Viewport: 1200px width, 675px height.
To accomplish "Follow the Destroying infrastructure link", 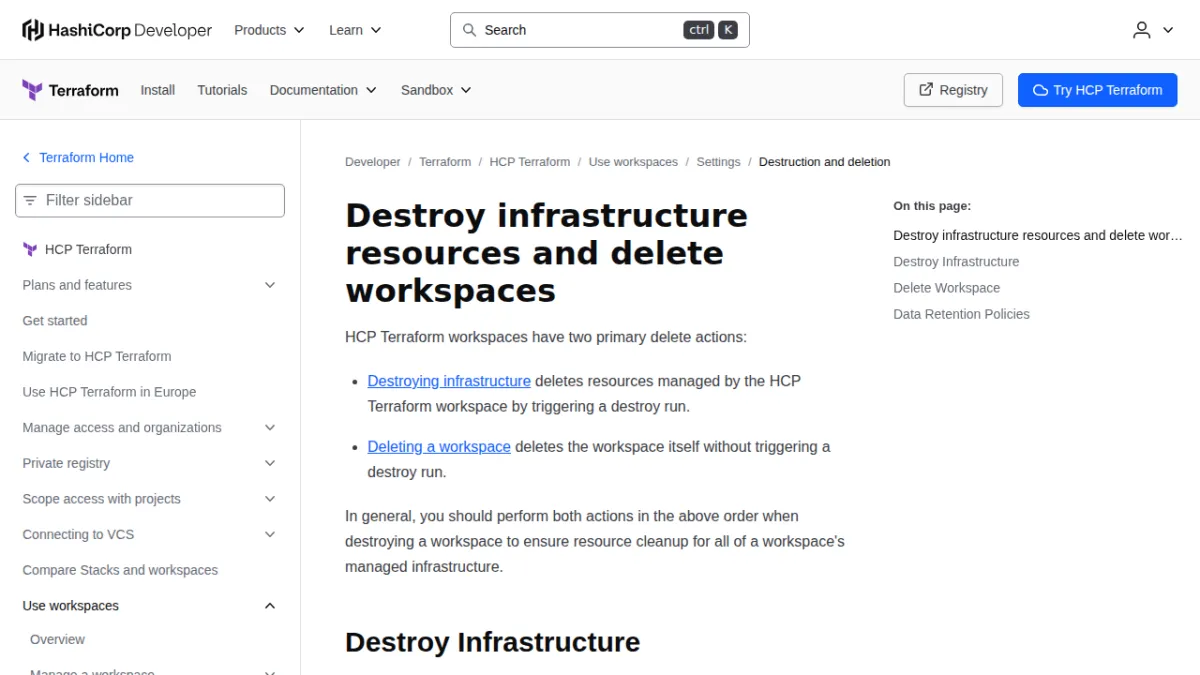I will click(x=449, y=381).
